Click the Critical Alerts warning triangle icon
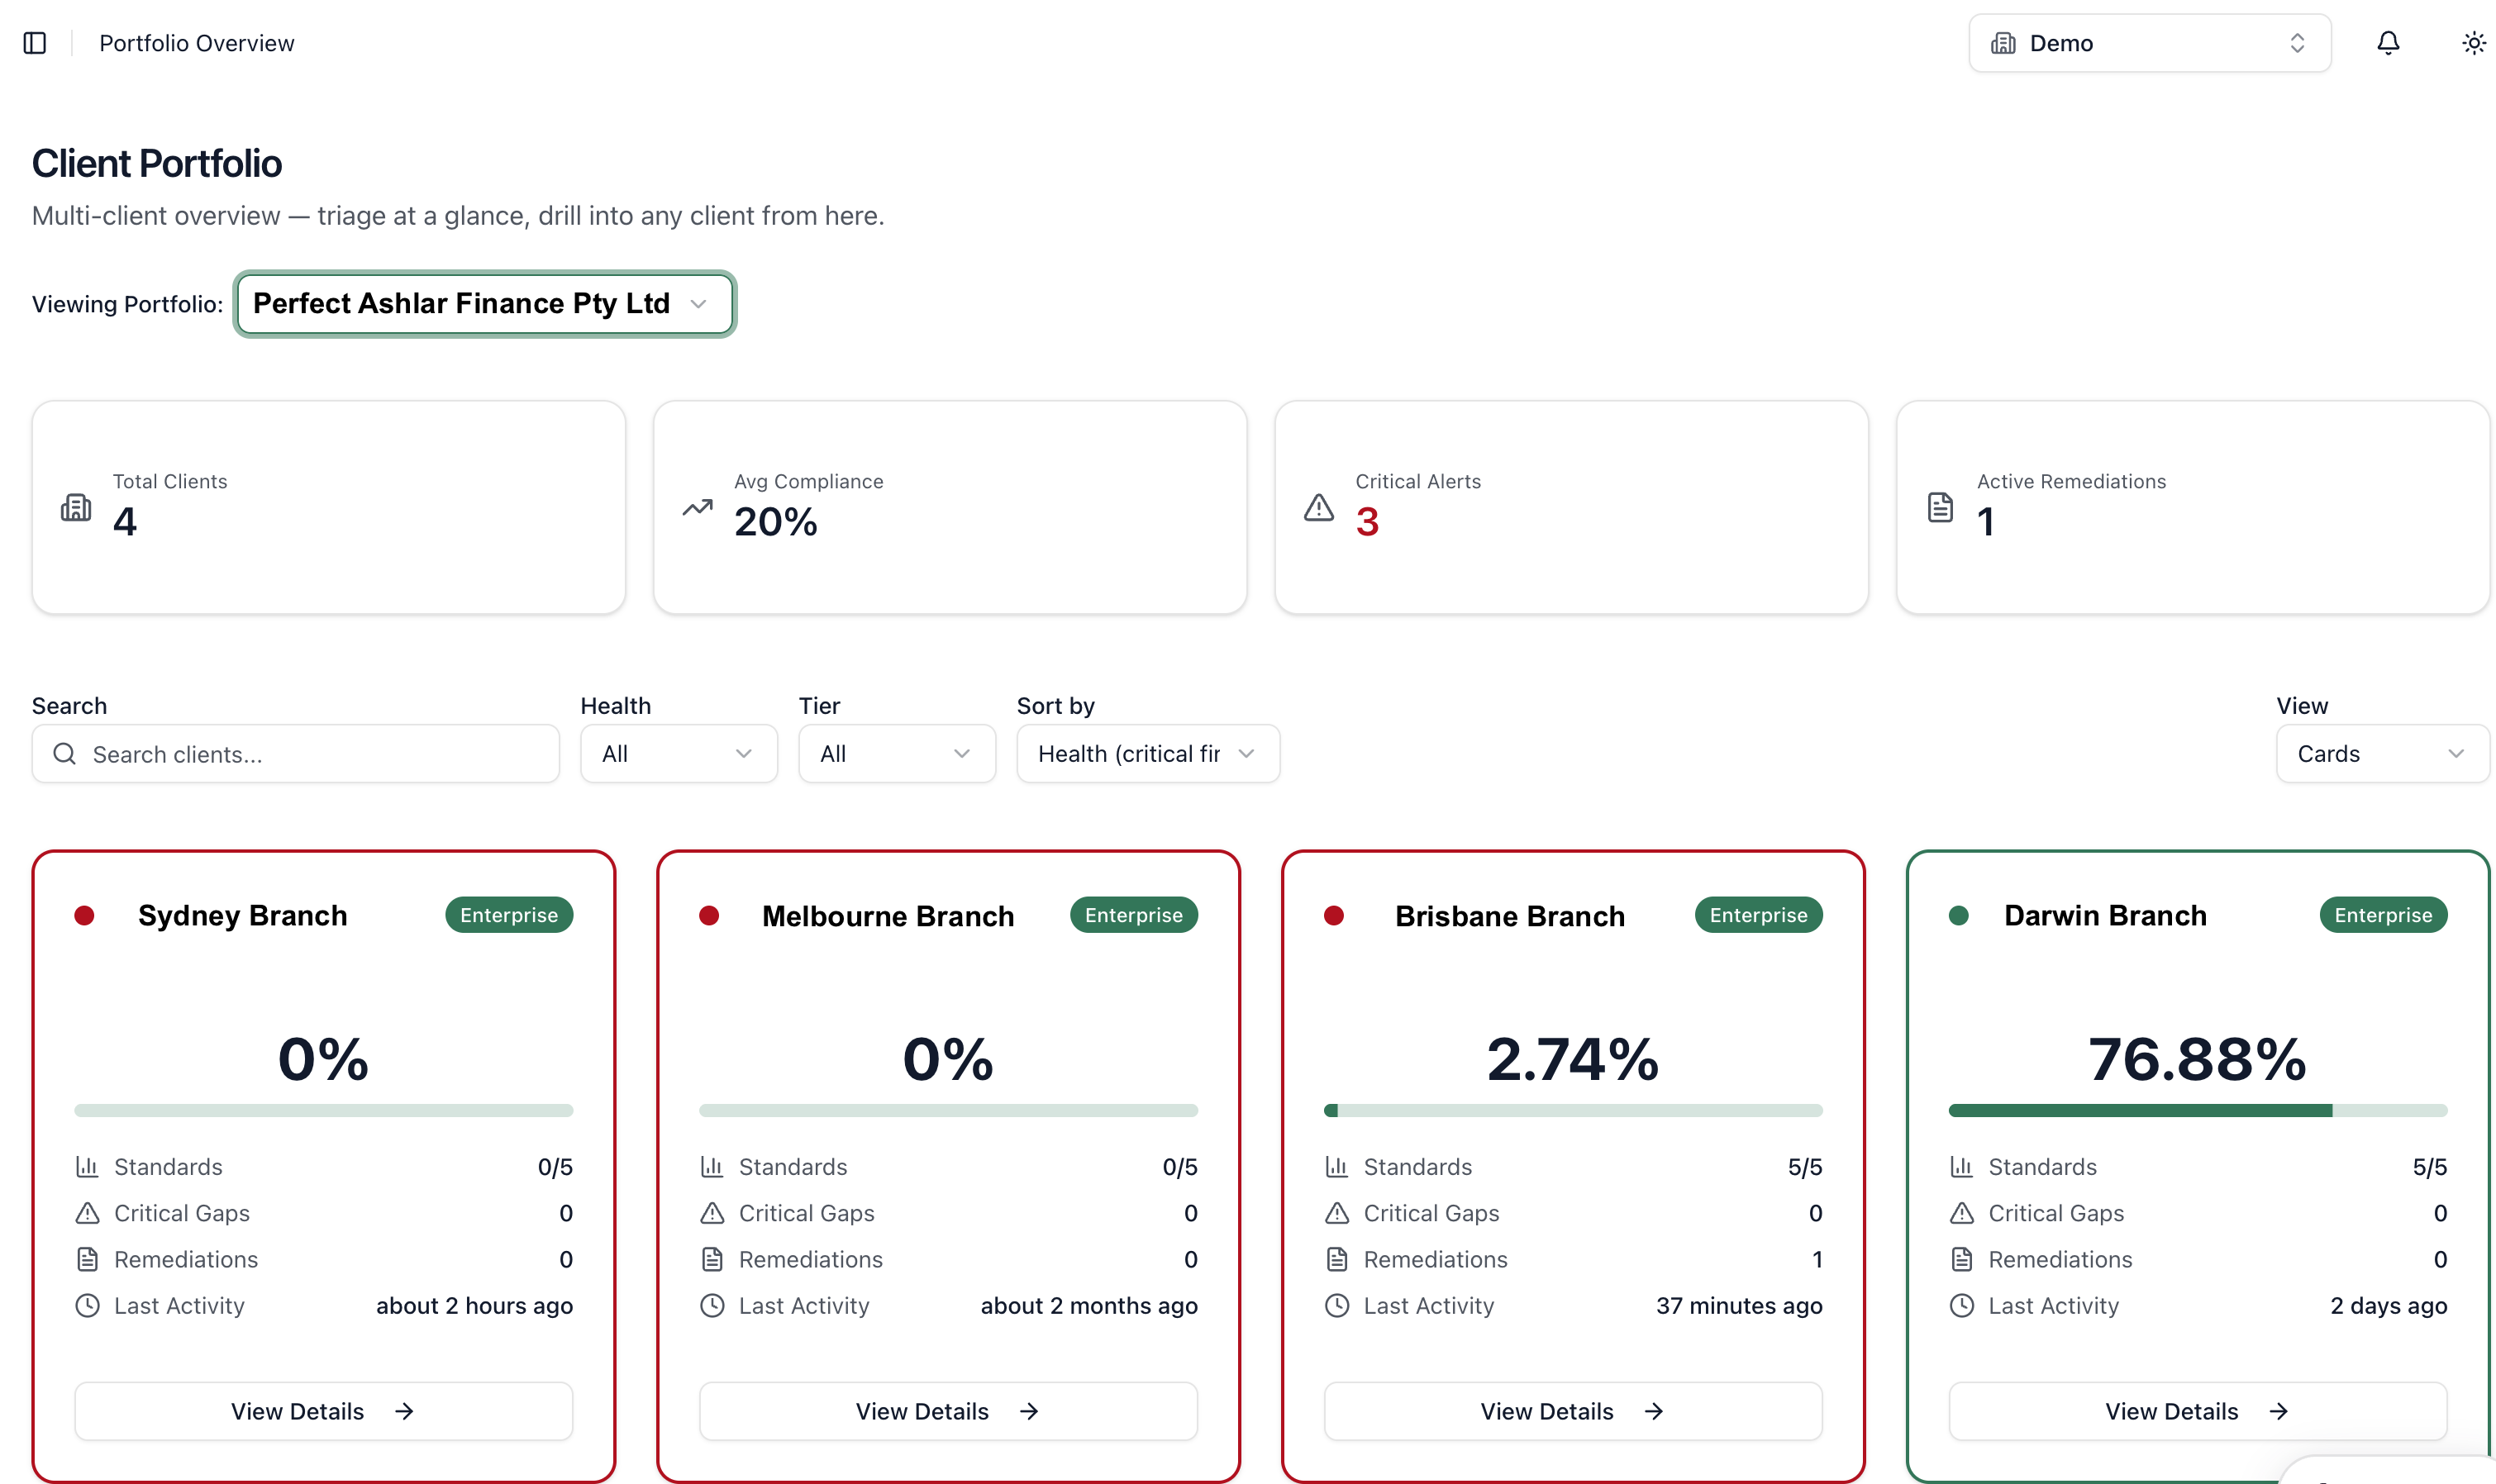Image resolution: width=2496 pixels, height=1484 pixels. click(x=1319, y=507)
